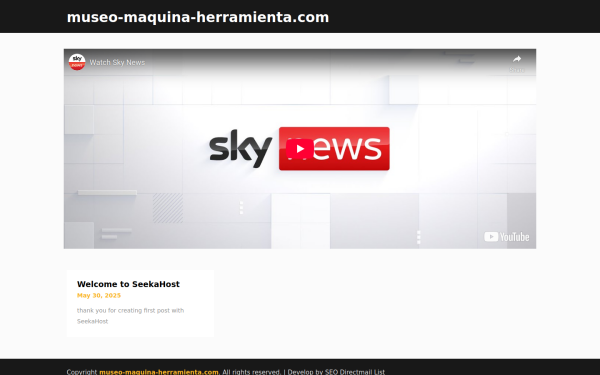This screenshot has height=375, width=600.
Task: Open the museo-maquina-herramienta.com site title
Action: pyautogui.click(x=198, y=17)
